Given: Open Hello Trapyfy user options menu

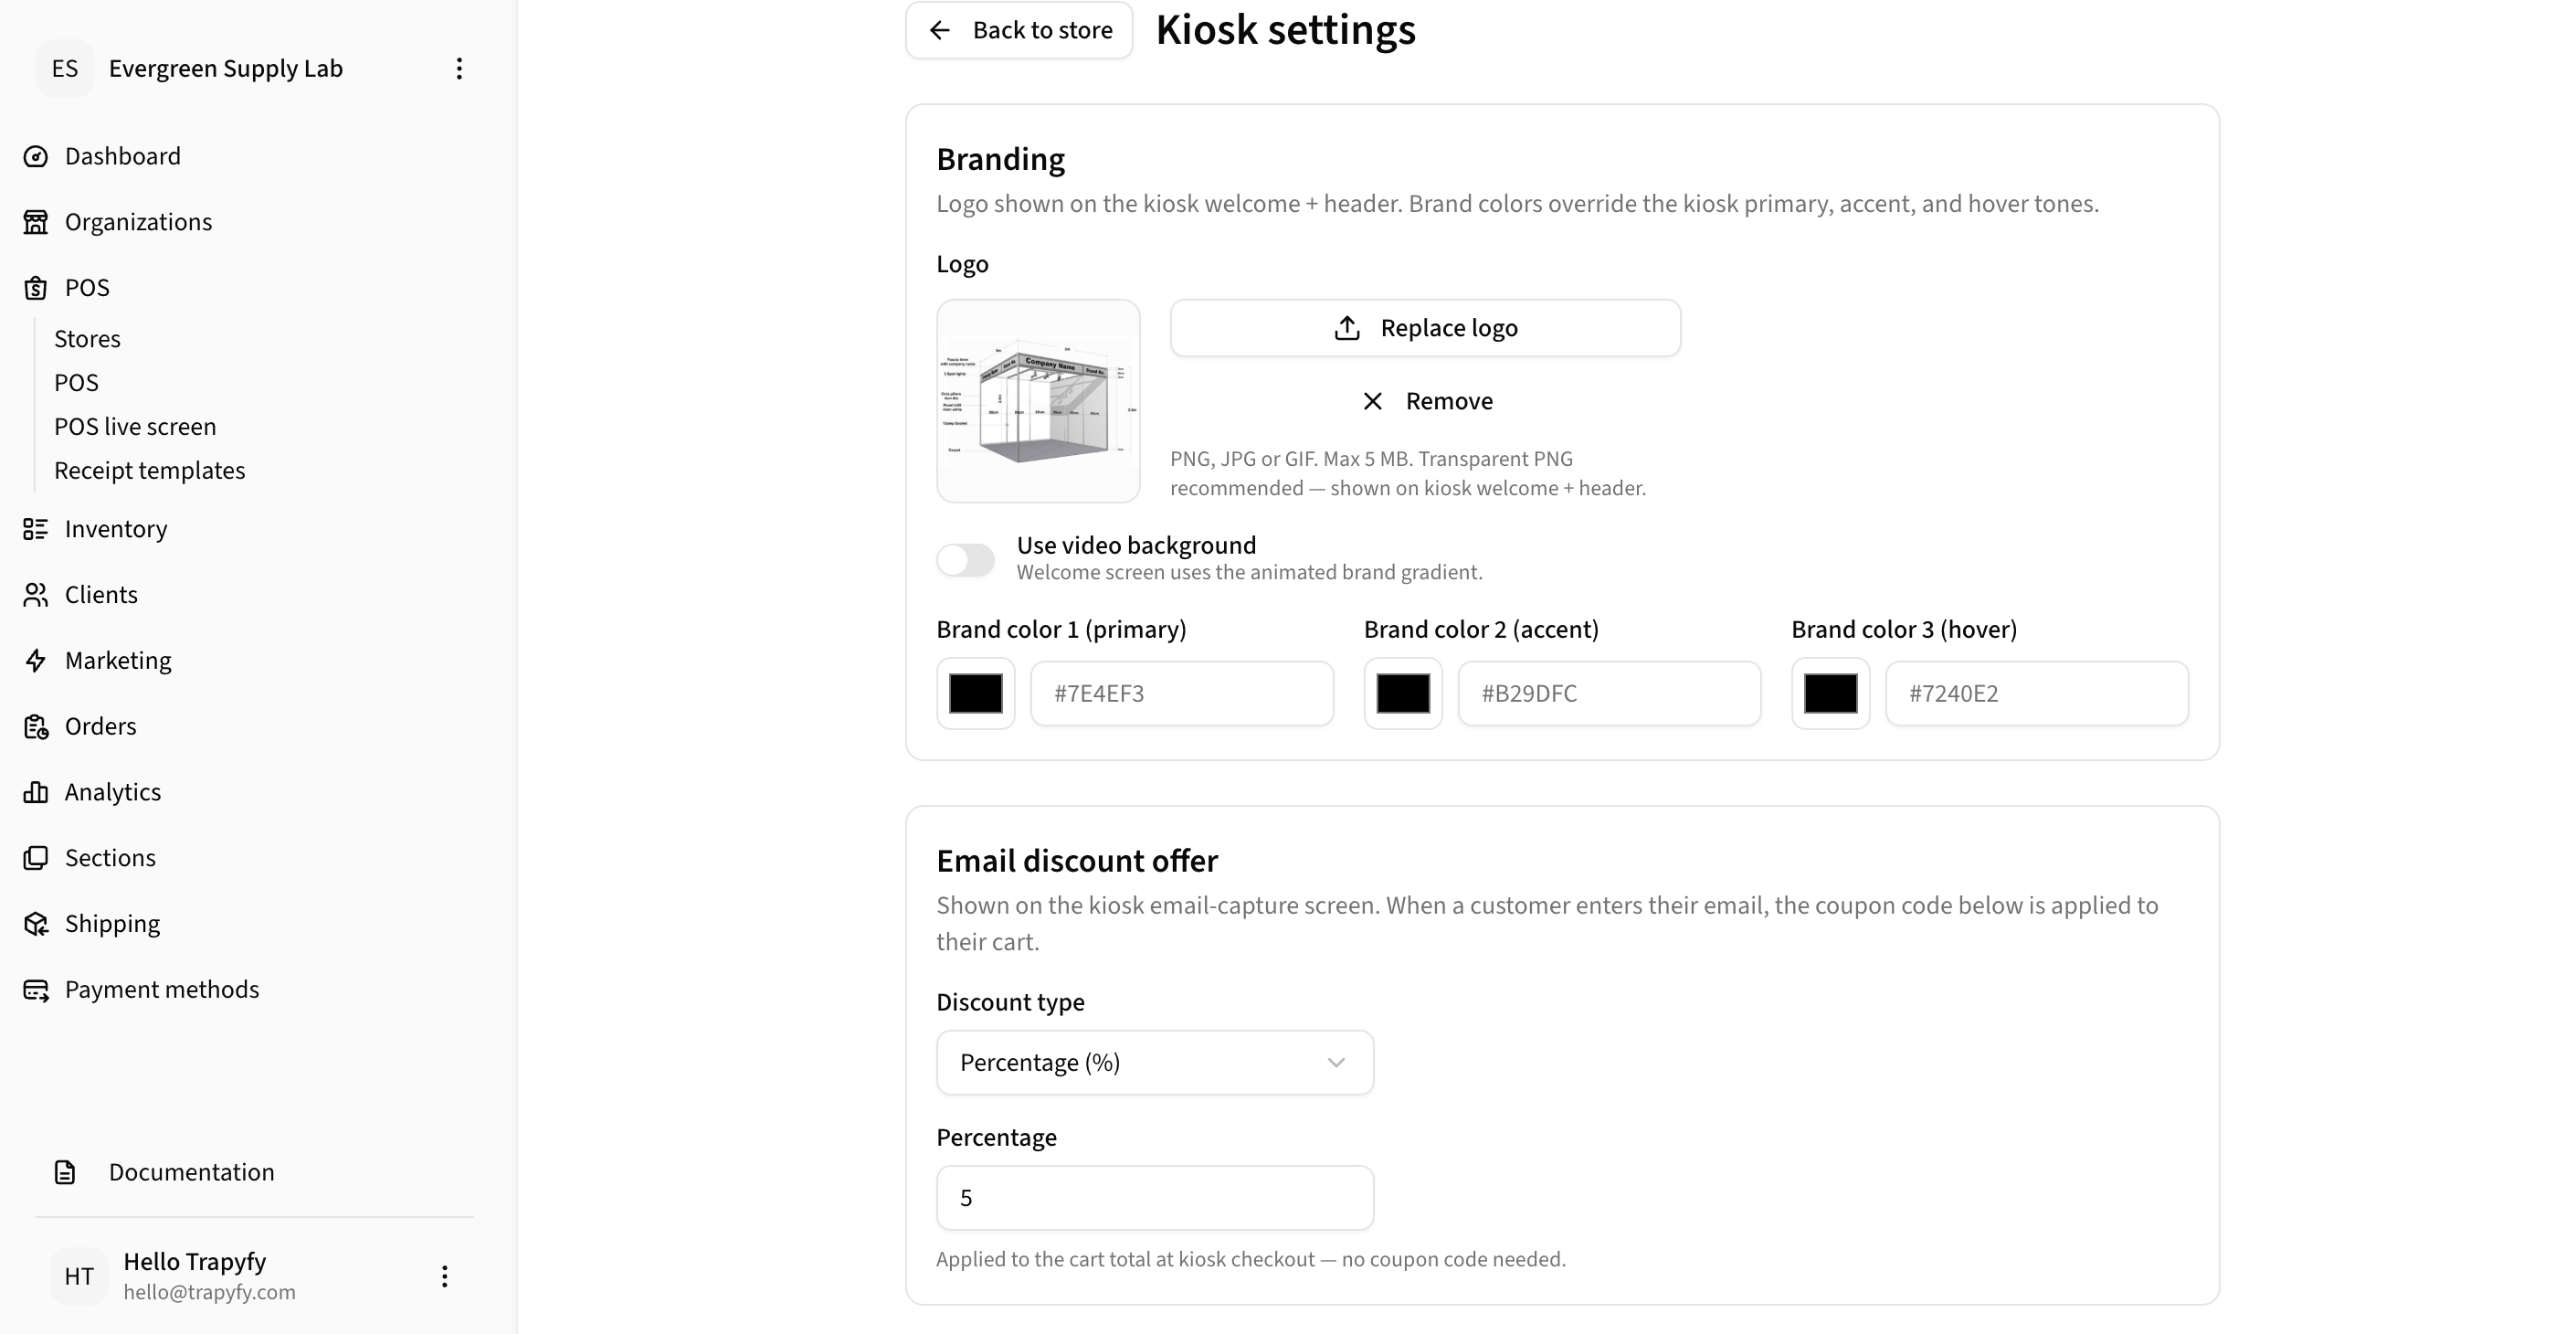Looking at the screenshot, I should [444, 1276].
